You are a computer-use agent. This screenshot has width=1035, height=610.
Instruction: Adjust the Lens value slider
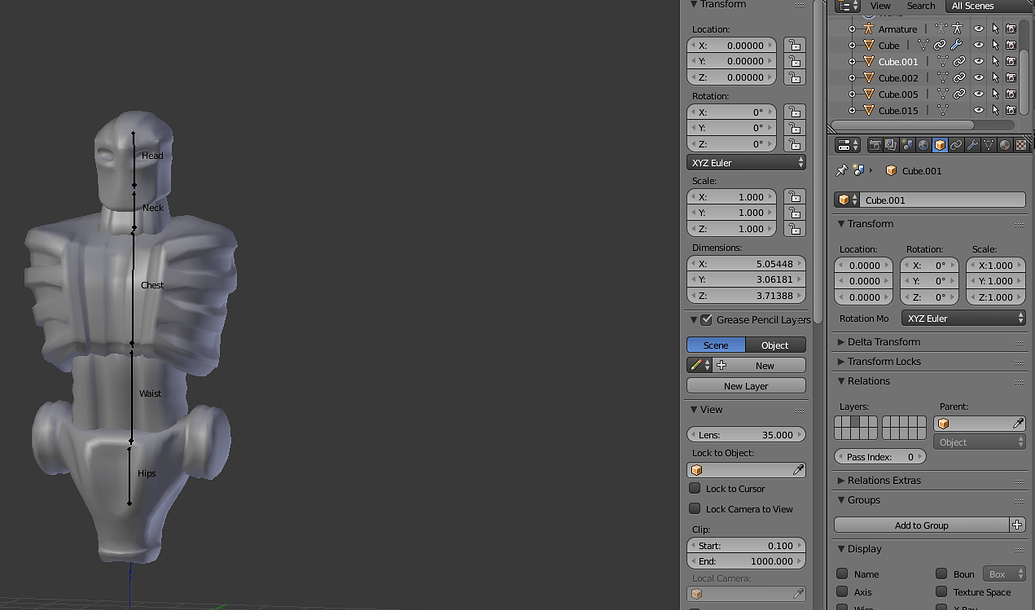click(x=745, y=434)
